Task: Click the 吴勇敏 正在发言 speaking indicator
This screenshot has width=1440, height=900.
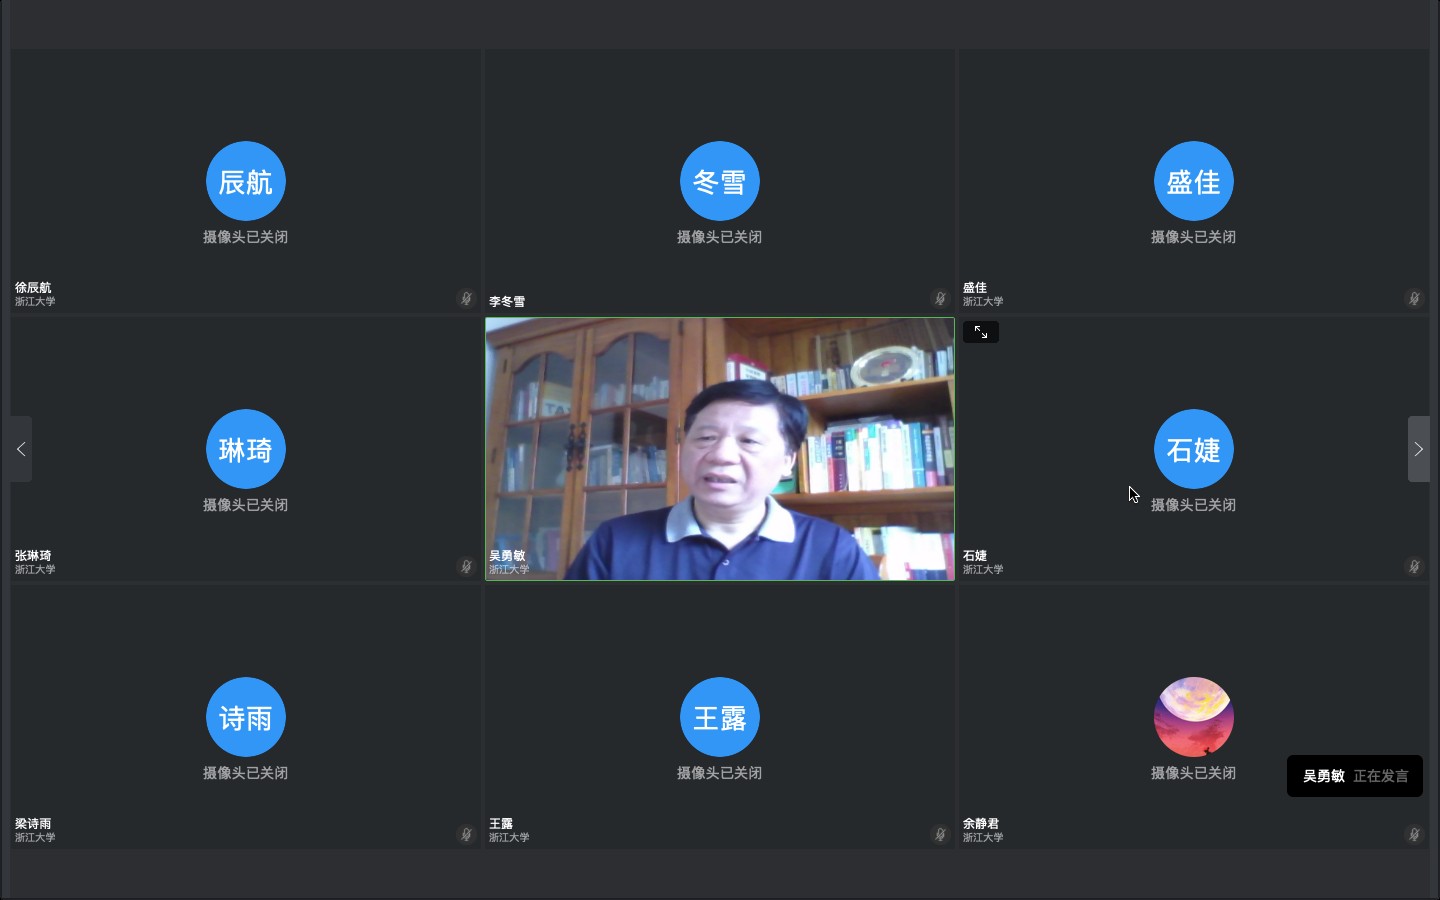Action: [1354, 776]
